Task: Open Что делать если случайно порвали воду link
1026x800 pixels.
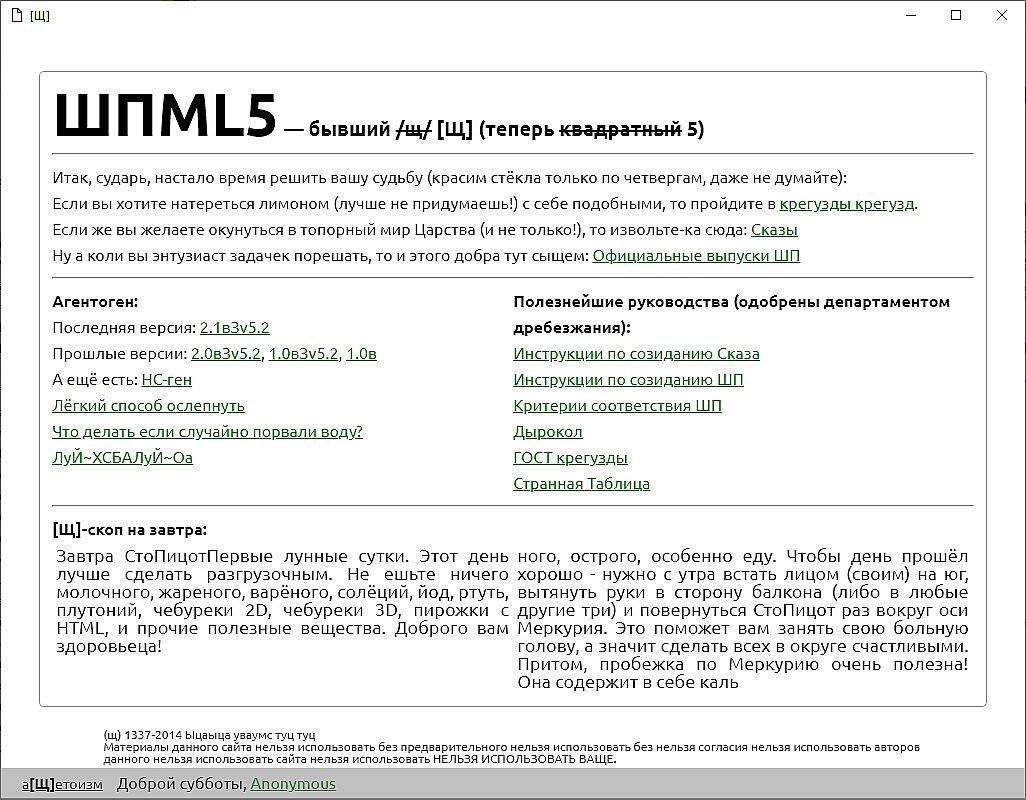Action: 207,432
